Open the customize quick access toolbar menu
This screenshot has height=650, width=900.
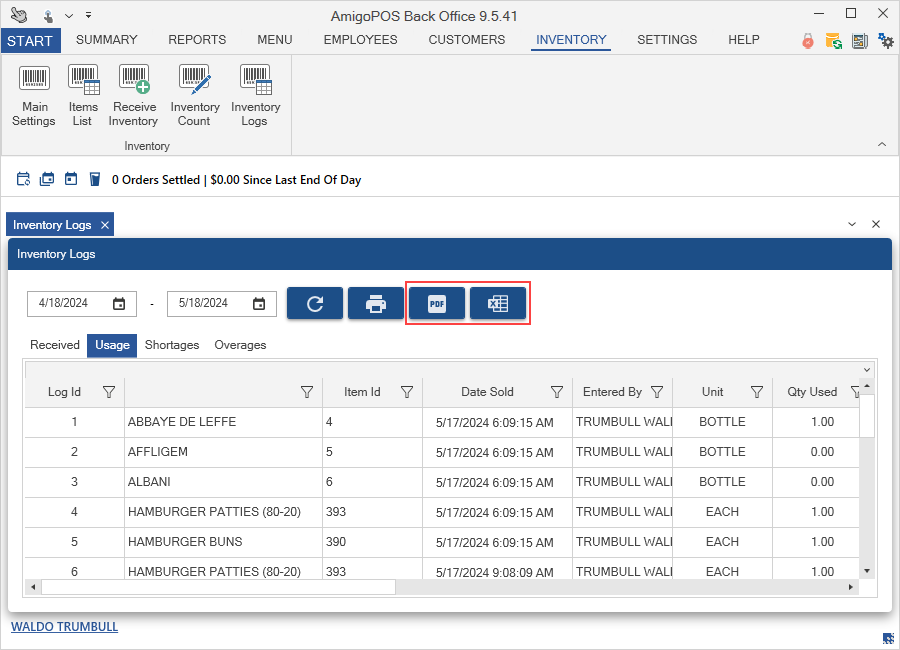click(x=88, y=15)
